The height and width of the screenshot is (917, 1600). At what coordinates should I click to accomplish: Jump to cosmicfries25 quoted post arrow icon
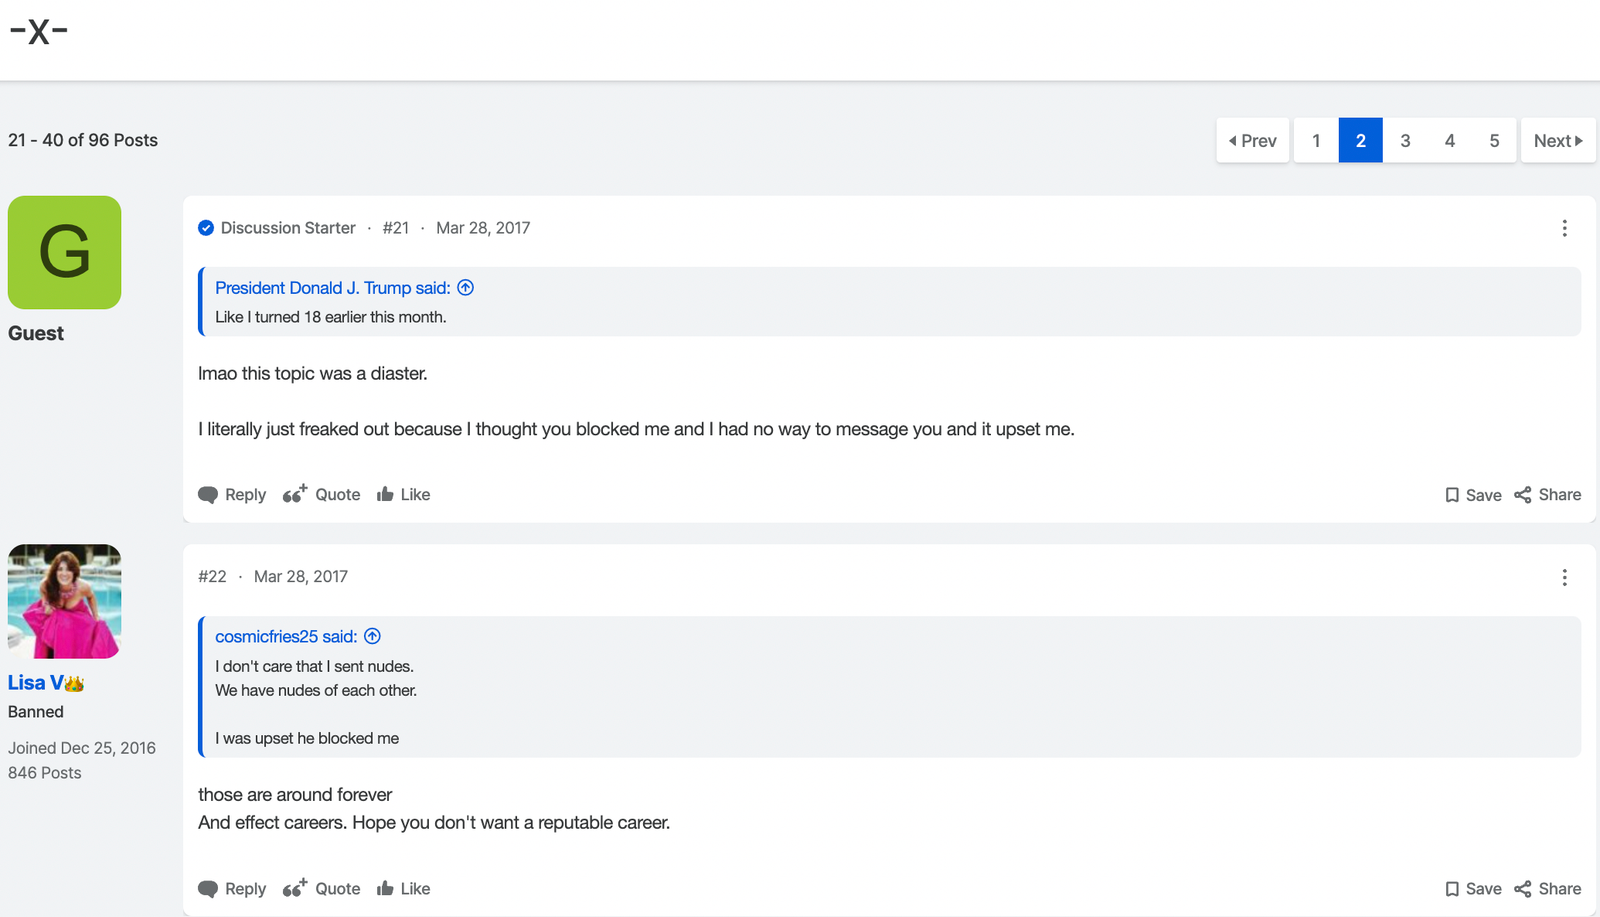tap(372, 636)
